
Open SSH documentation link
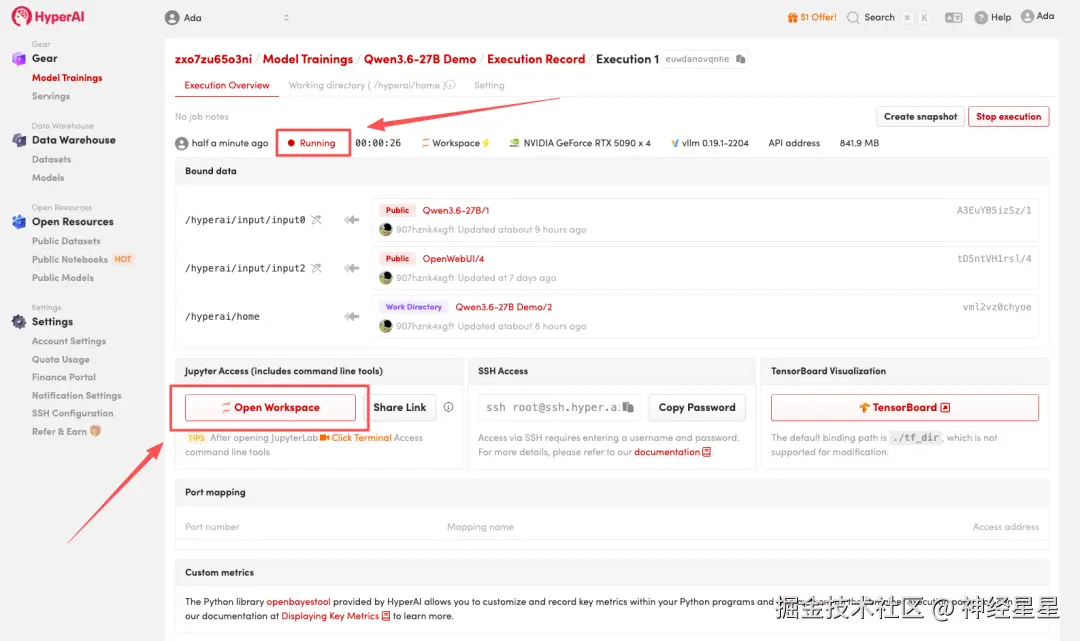point(672,452)
